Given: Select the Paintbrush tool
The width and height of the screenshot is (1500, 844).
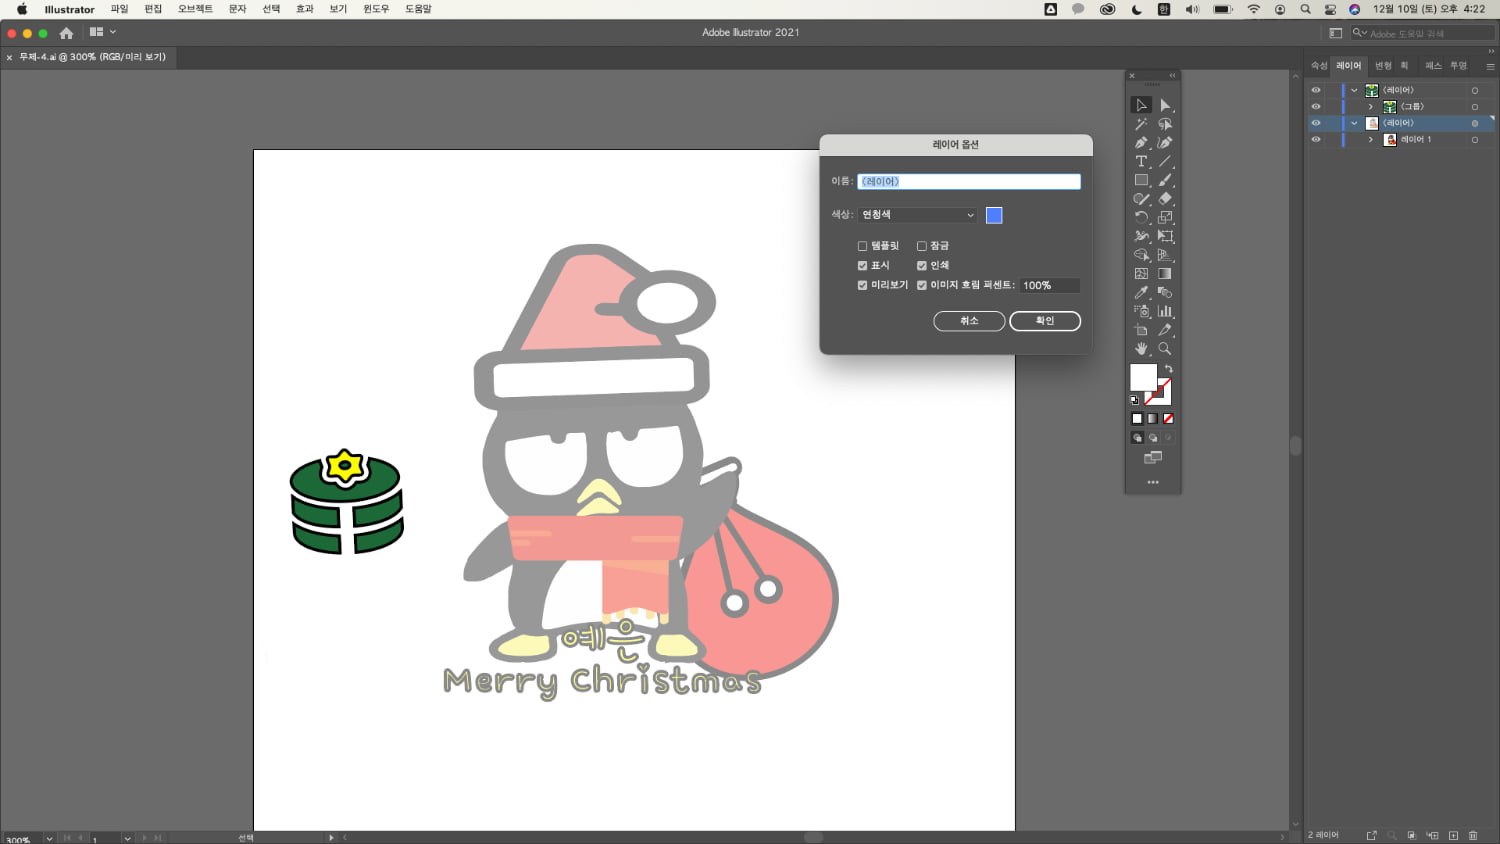Looking at the screenshot, I should coord(1165,180).
